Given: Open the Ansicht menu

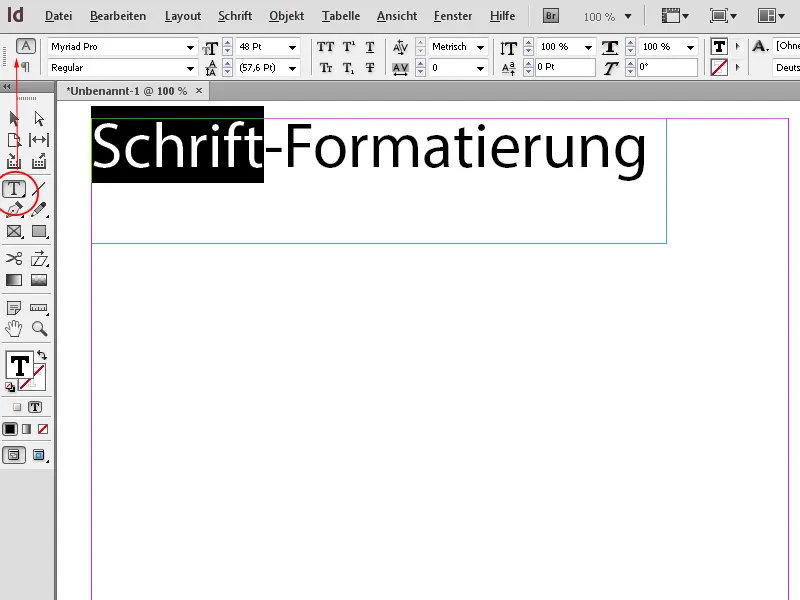Looking at the screenshot, I should pos(397,16).
